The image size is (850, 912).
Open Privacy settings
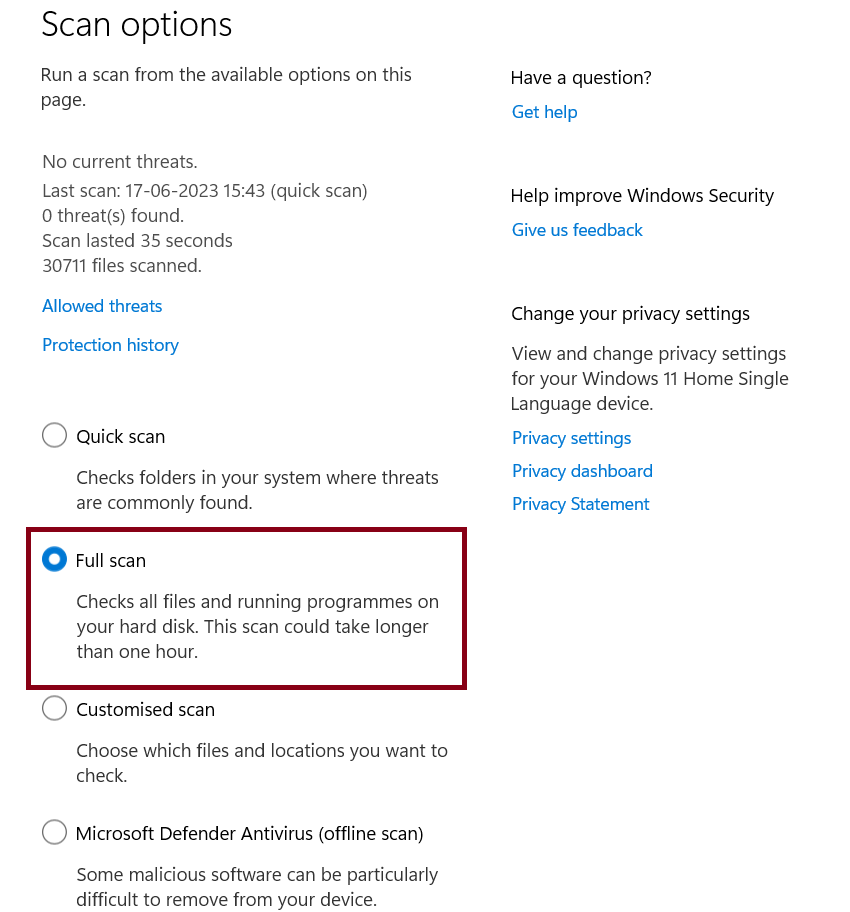[571, 438]
